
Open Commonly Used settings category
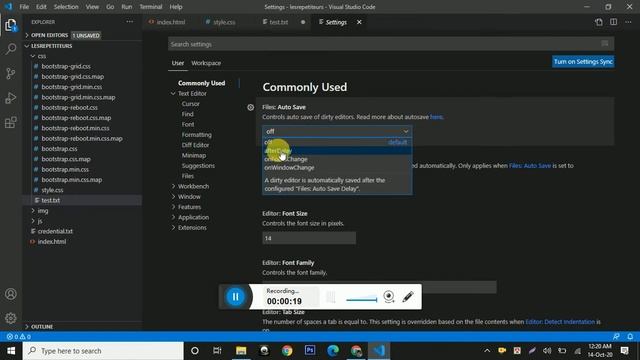[x=202, y=83]
